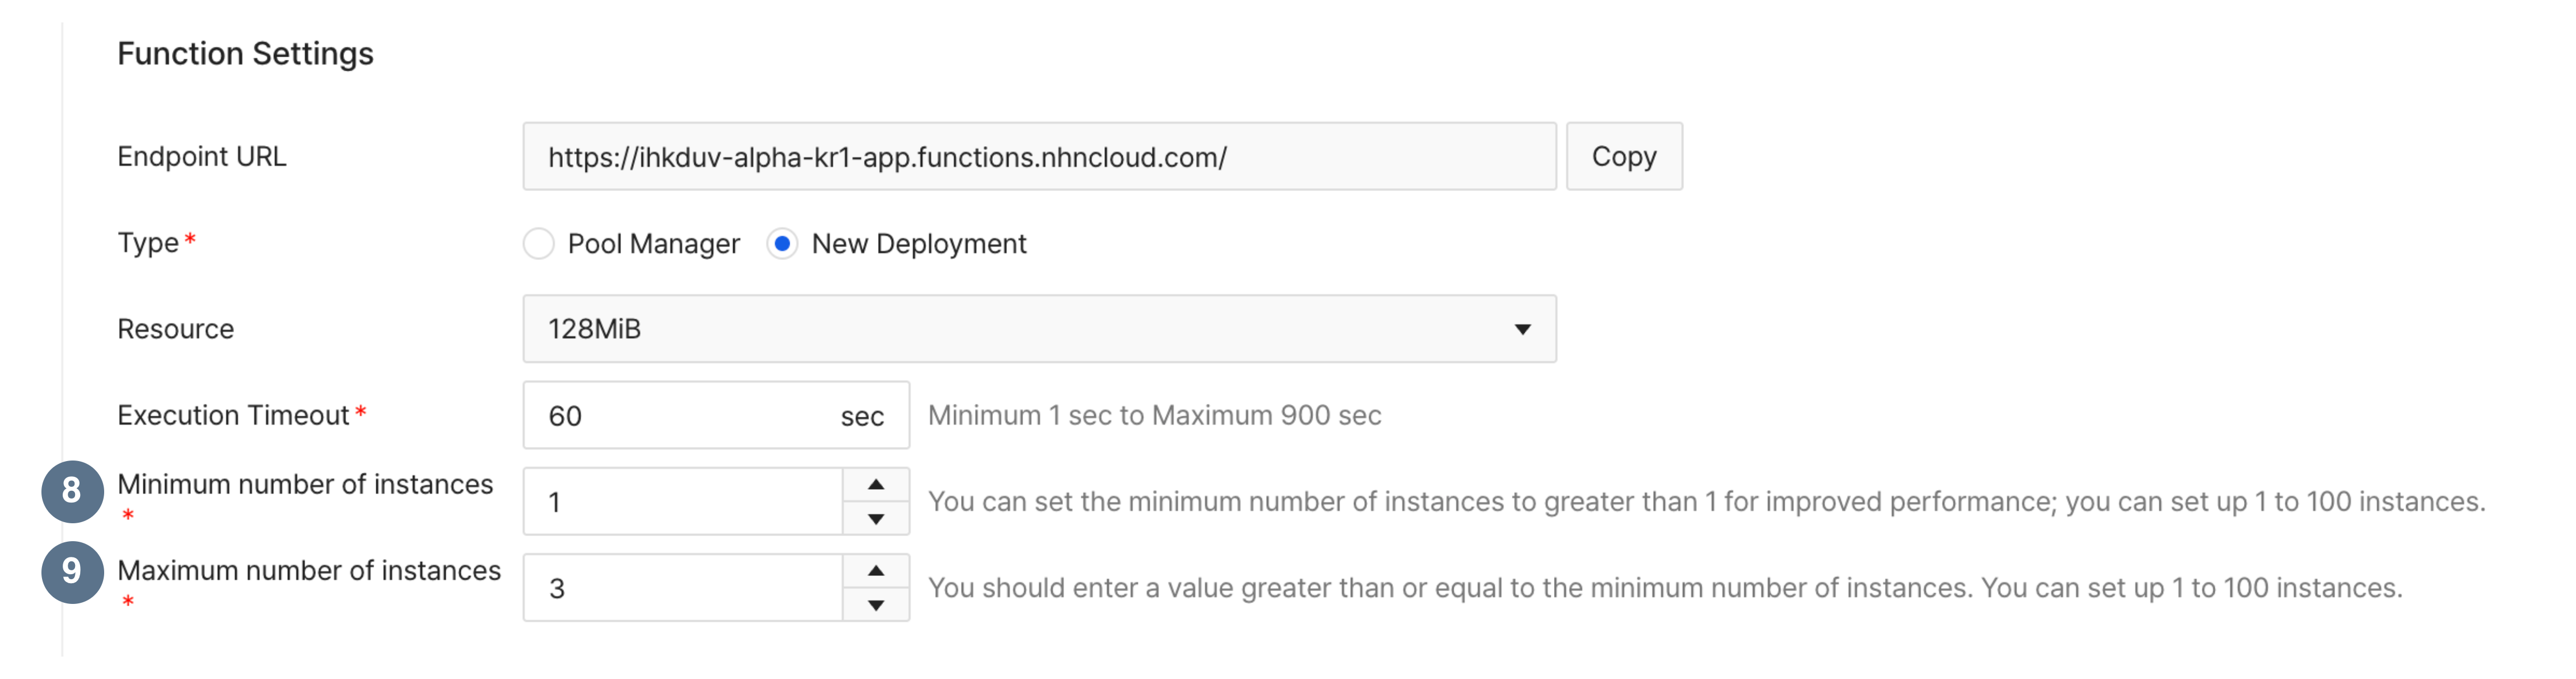2576x679 pixels.
Task: Click the Endpoint URL text field
Action: [1038, 157]
